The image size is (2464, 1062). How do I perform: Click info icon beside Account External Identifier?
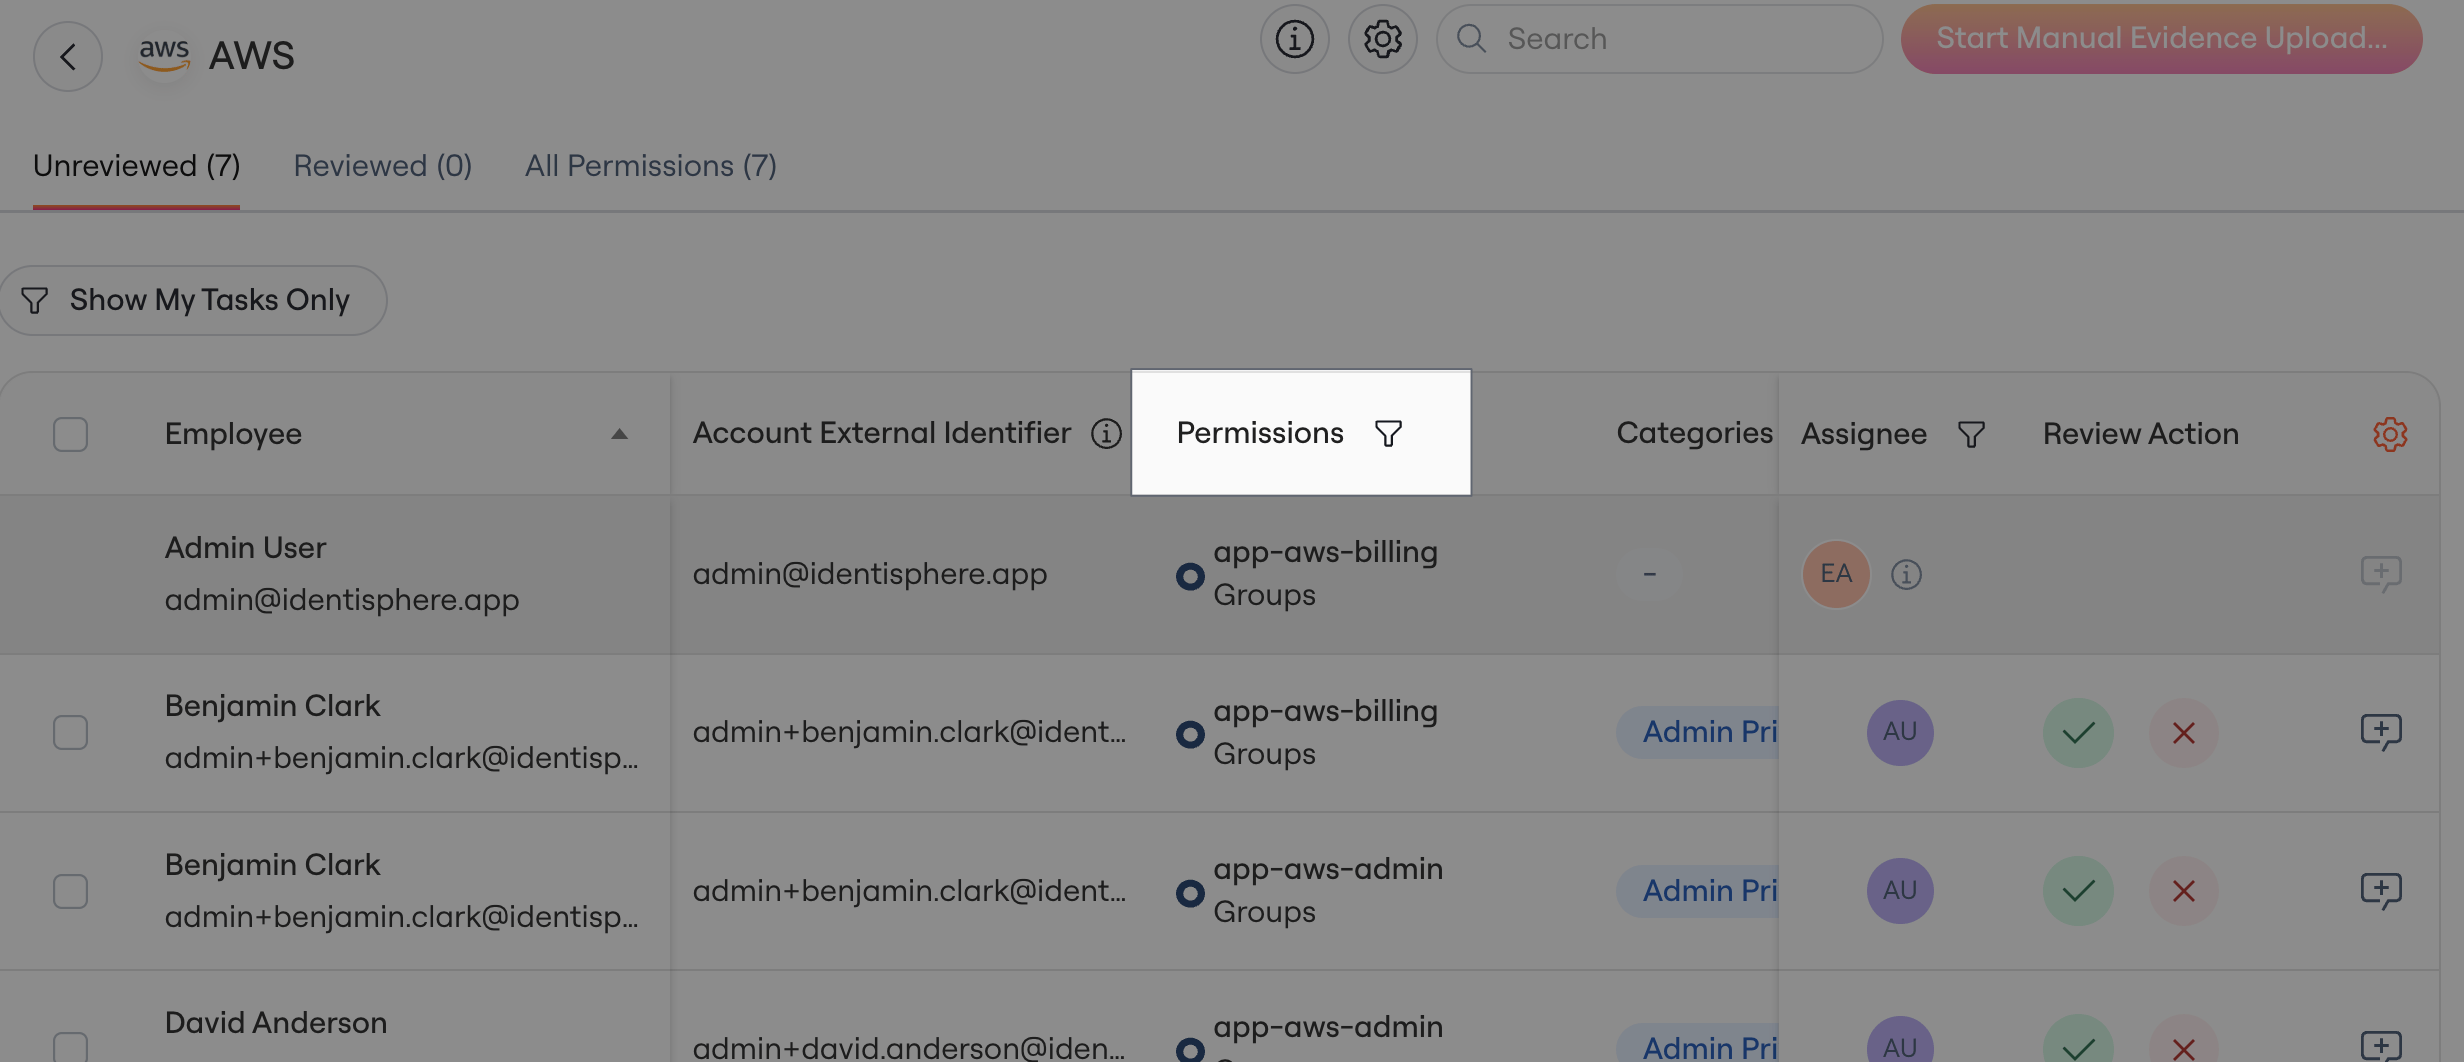[x=1105, y=433]
